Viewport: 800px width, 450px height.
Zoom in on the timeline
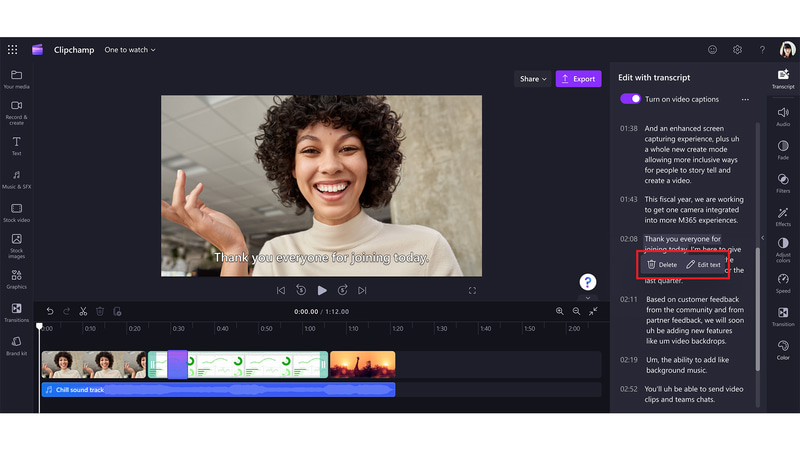[560, 311]
